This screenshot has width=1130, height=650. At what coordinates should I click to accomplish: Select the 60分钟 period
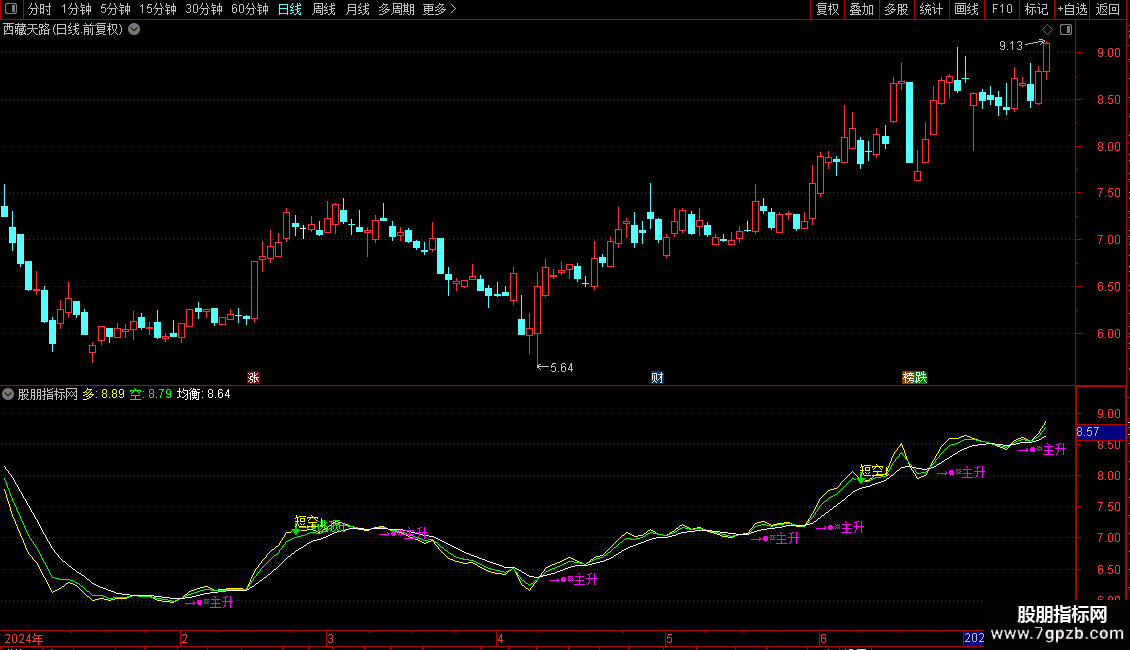point(250,9)
